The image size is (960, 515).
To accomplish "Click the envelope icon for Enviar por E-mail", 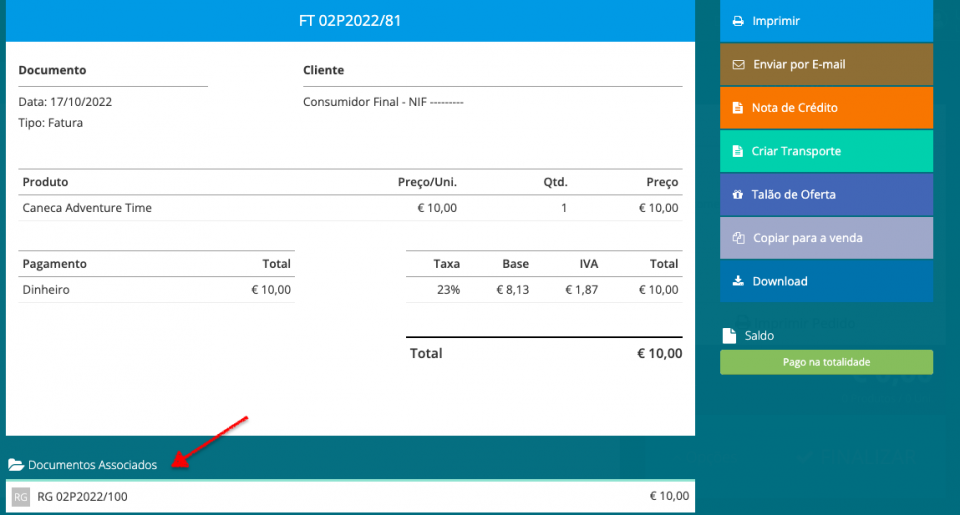I will click(x=738, y=65).
